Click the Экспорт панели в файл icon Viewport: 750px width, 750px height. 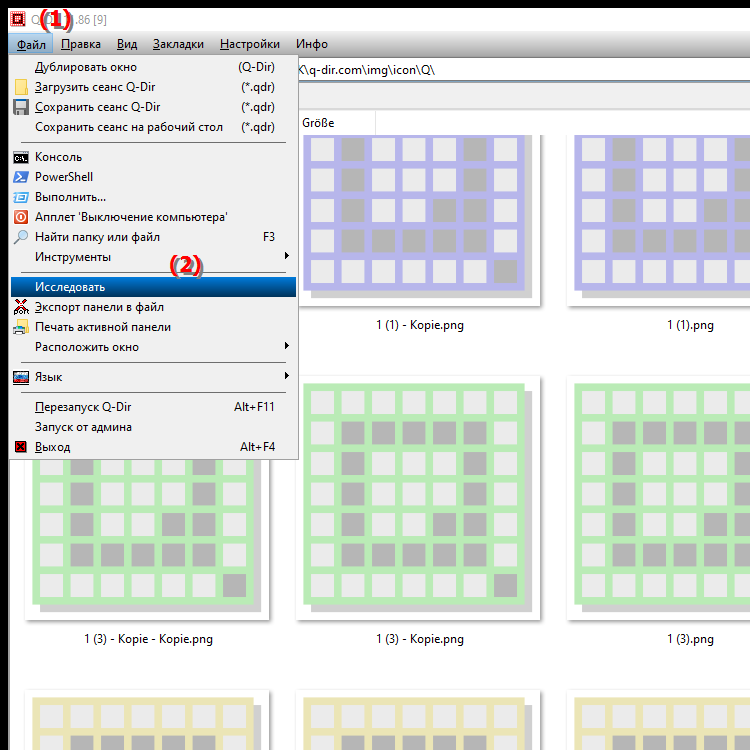(21, 307)
